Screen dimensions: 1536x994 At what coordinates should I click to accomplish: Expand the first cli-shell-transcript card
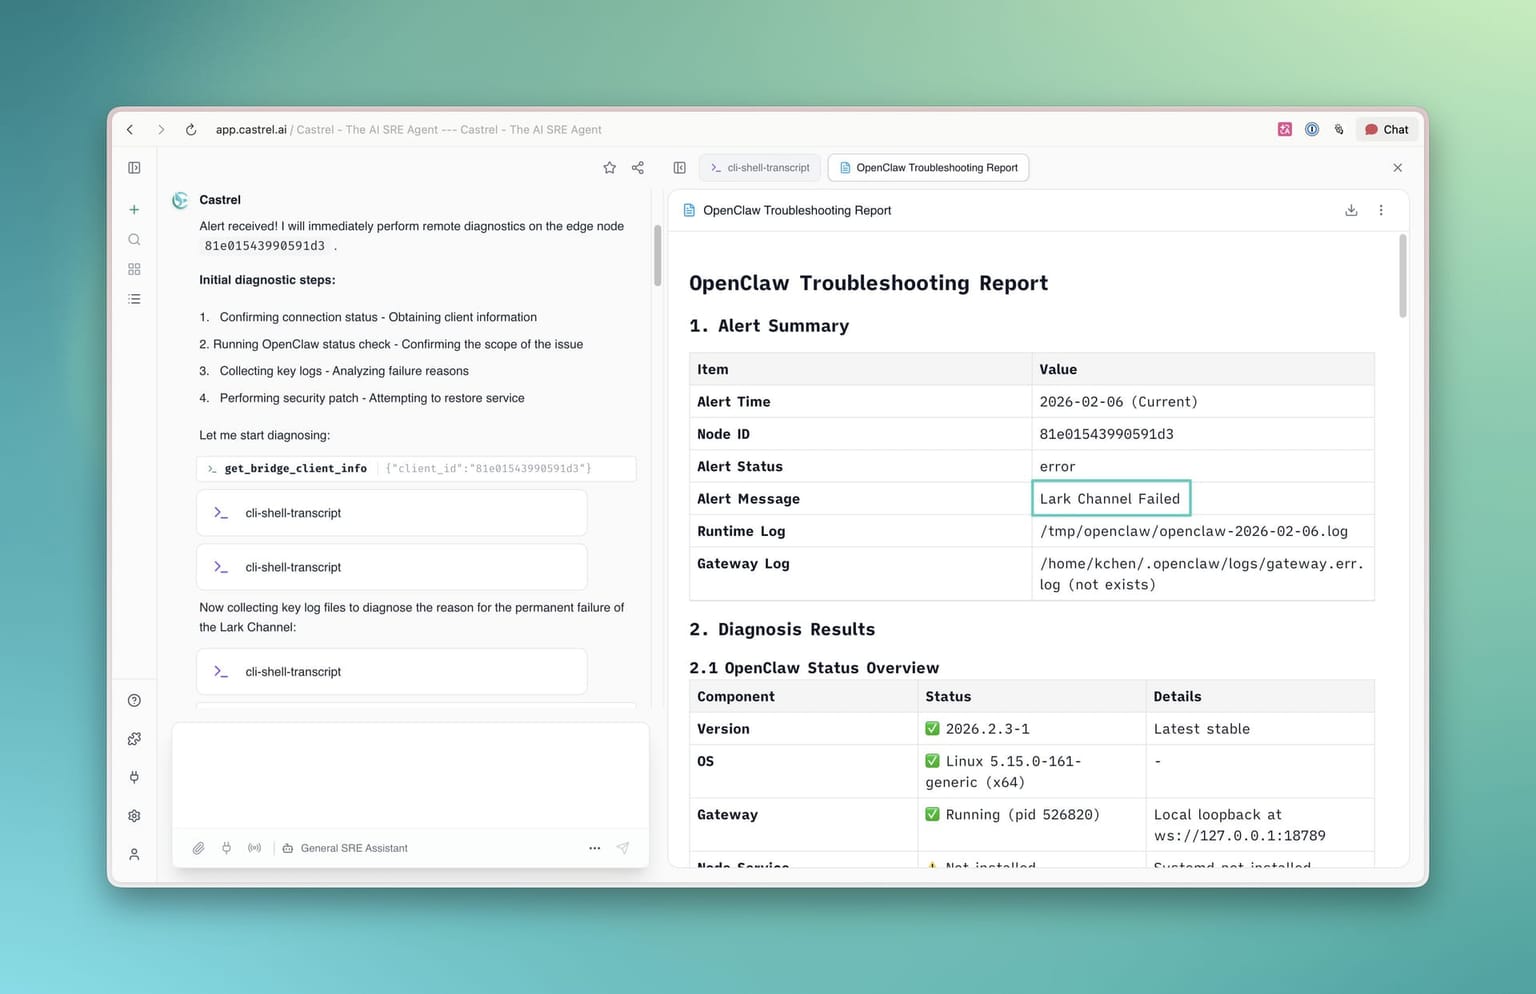[x=391, y=513]
